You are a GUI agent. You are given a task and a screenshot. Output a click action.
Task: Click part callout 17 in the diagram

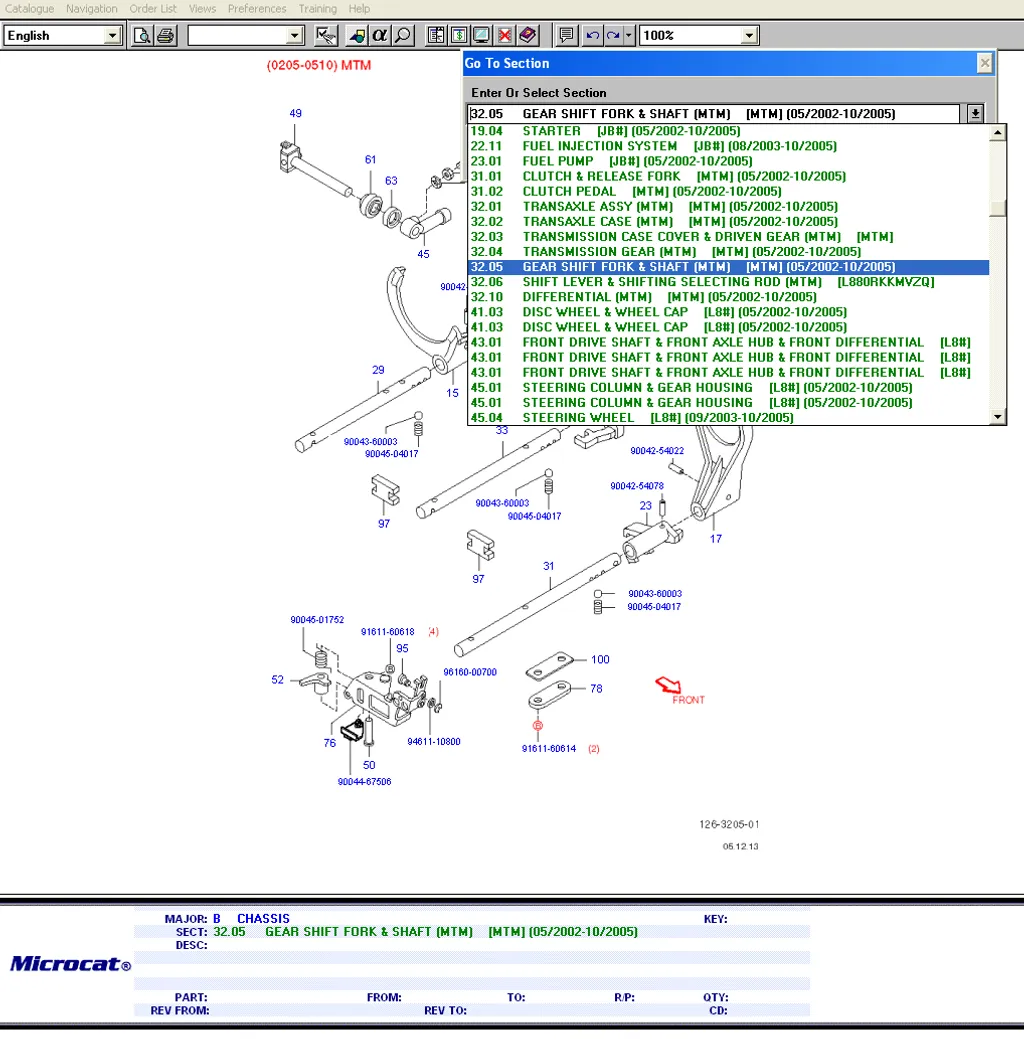click(x=716, y=539)
